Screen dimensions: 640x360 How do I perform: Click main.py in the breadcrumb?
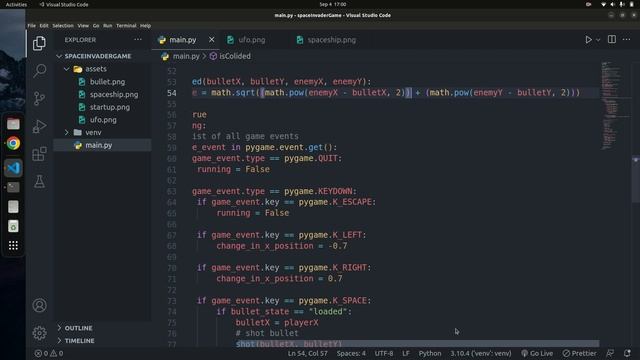(x=186, y=56)
